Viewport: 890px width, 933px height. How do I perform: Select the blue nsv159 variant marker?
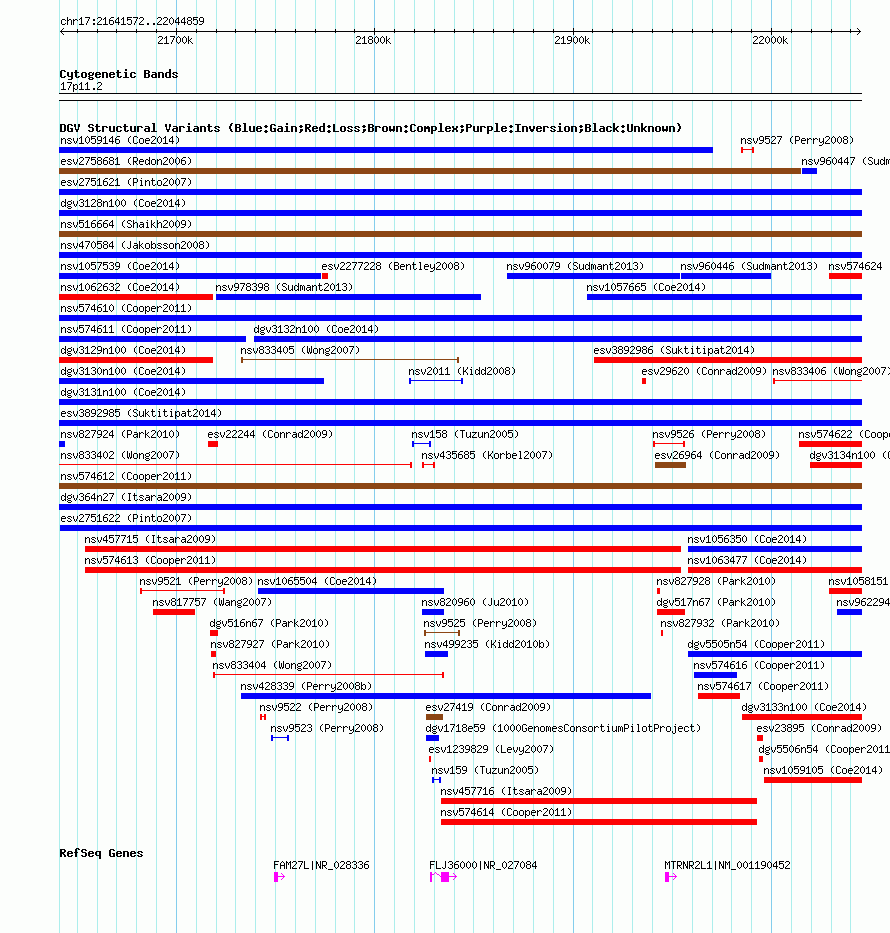pos(437,779)
